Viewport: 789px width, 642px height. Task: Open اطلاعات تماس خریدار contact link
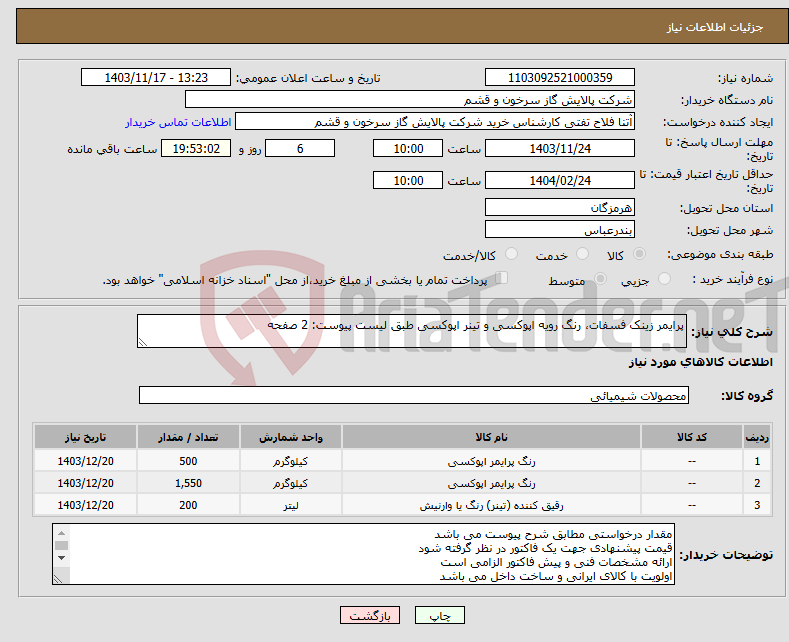(x=178, y=122)
